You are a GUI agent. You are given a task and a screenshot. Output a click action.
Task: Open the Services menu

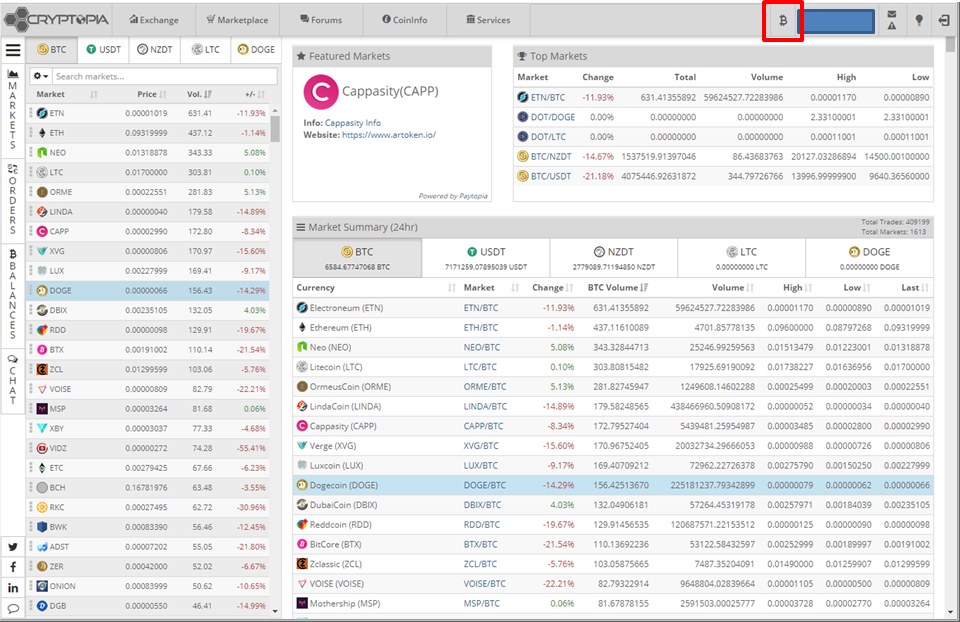pyautogui.click(x=488, y=20)
